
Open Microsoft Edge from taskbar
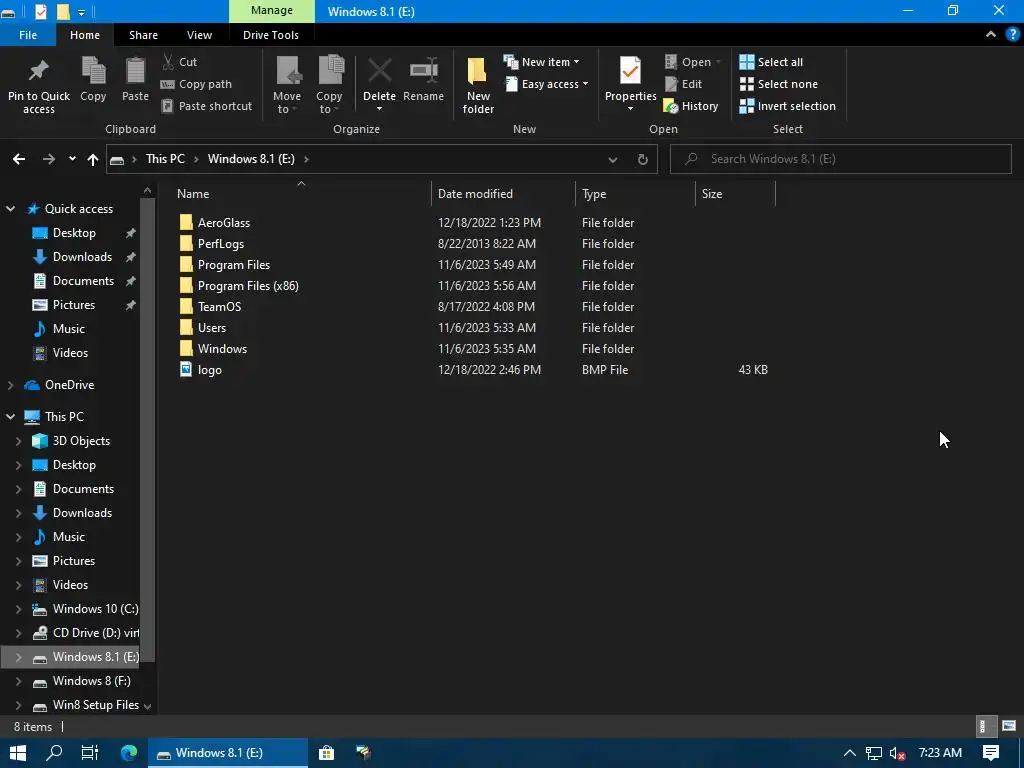pyautogui.click(x=129, y=752)
